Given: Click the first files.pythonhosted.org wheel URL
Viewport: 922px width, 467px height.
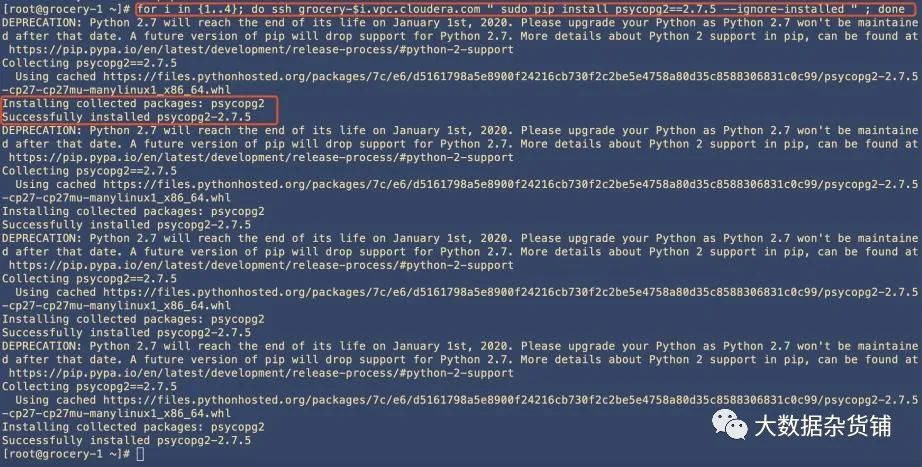Looking at the screenshot, I should pos(510,76).
